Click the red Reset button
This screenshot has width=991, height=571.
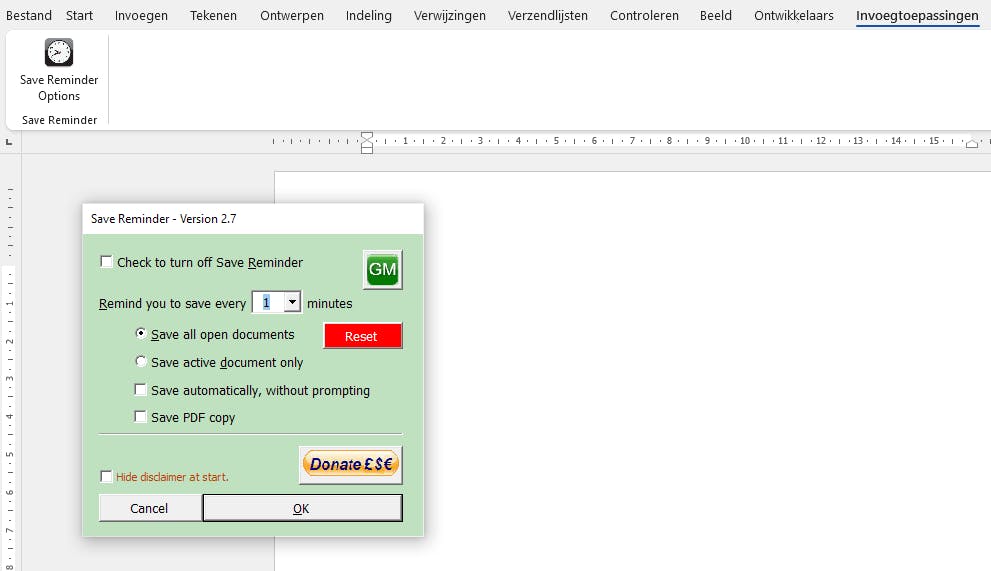coord(363,336)
